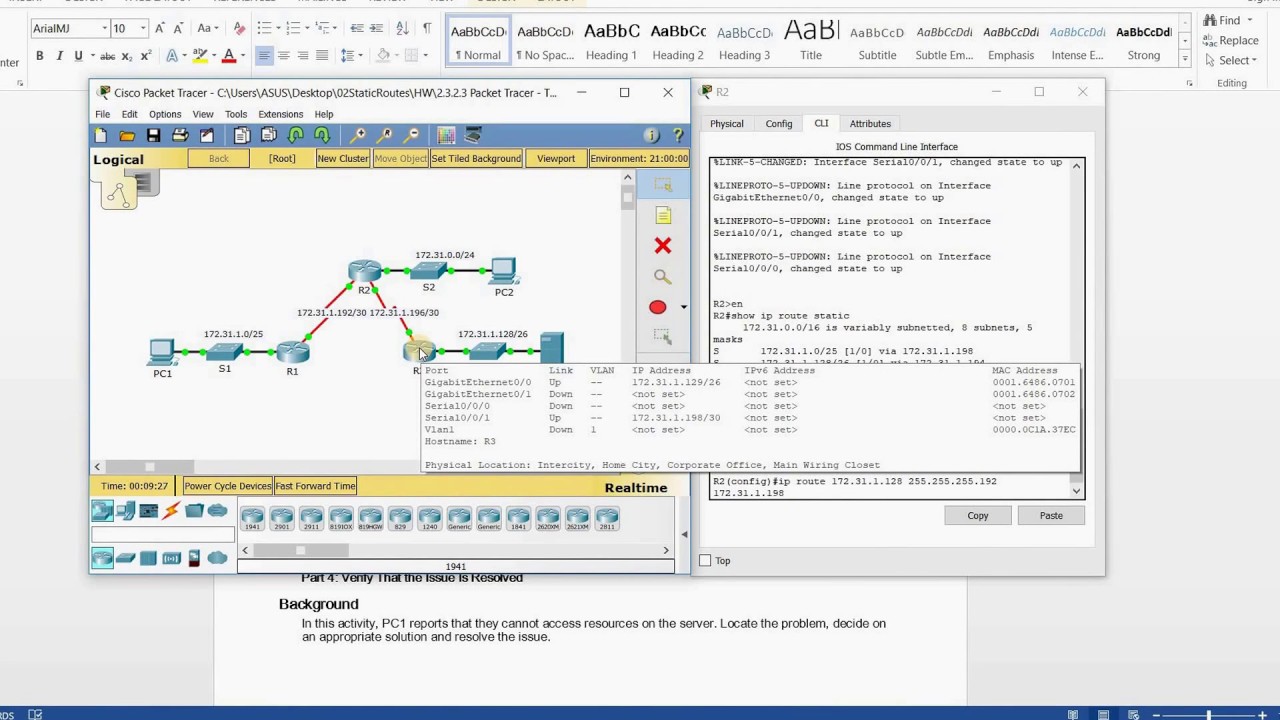This screenshot has height=720, width=1280.
Task: Toggle Strikethrough in Word ribbon
Action: (108, 56)
